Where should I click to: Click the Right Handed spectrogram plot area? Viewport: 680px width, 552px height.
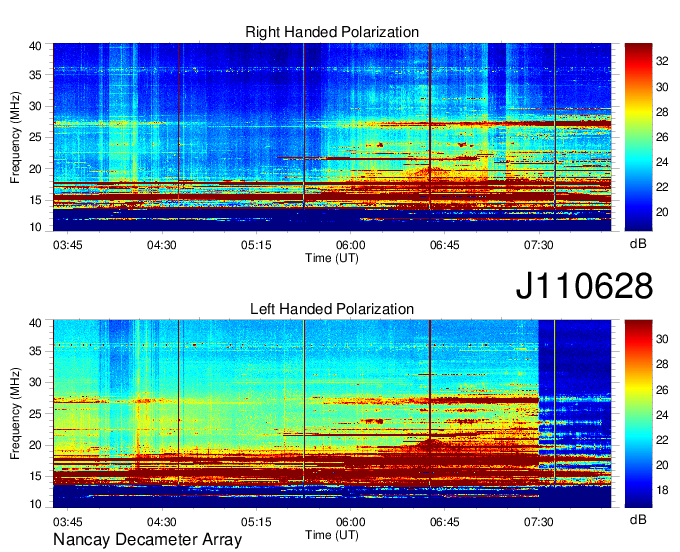click(x=332, y=137)
